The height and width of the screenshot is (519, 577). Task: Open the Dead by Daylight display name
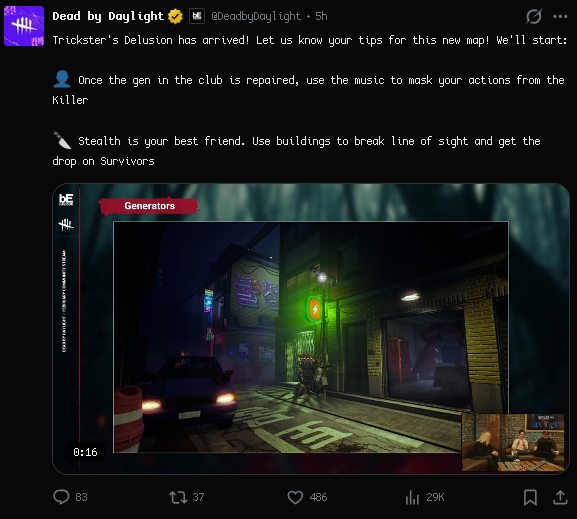coord(108,16)
